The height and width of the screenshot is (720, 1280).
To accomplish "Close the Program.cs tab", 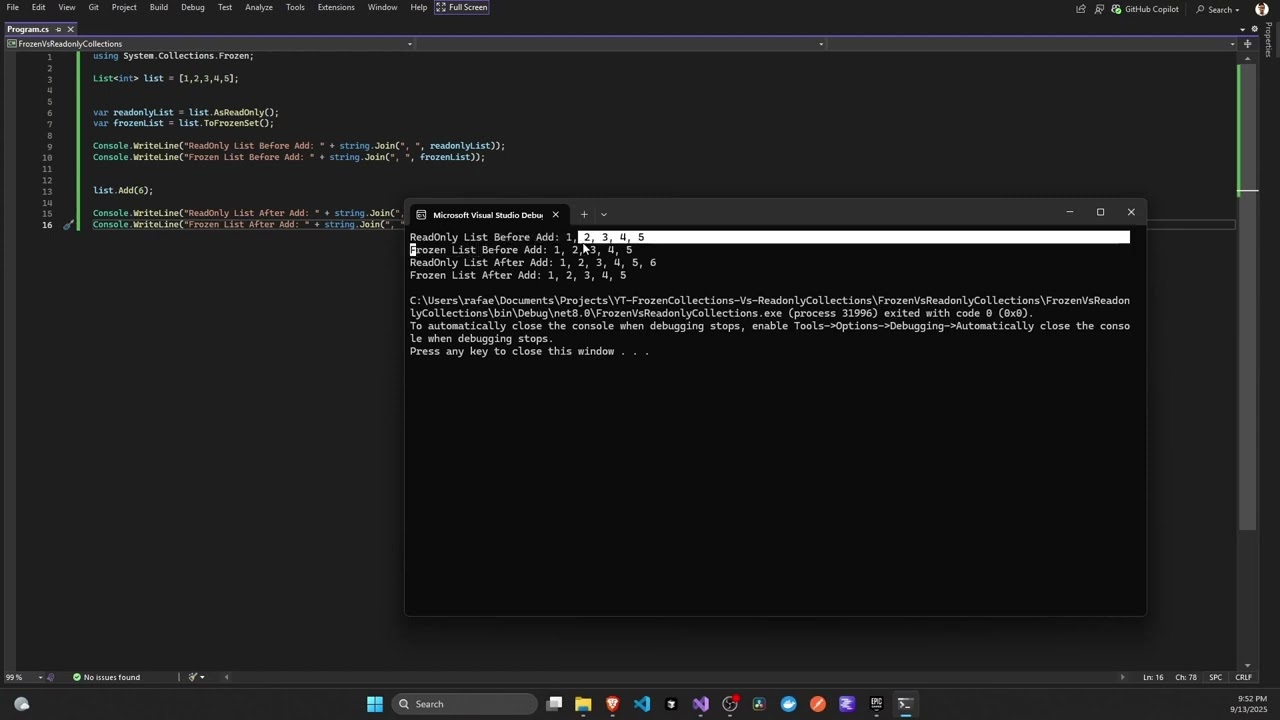I will coord(70,29).
